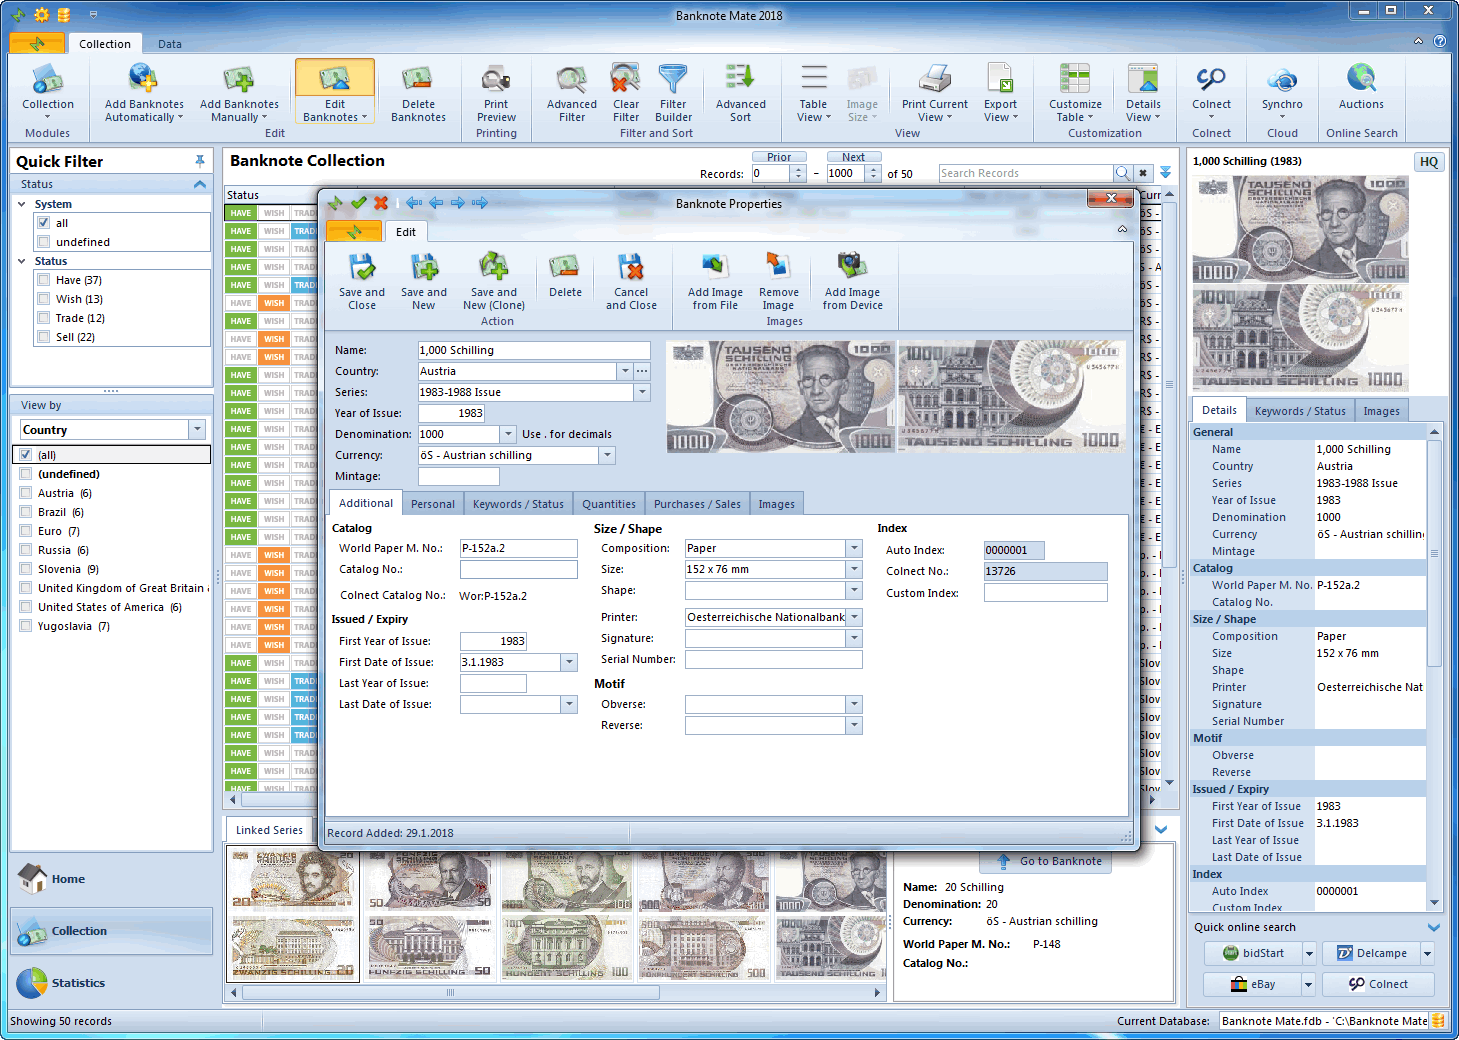This screenshot has width=1459, height=1040.
Task: Check the Have (37) status filter
Action: coord(44,280)
